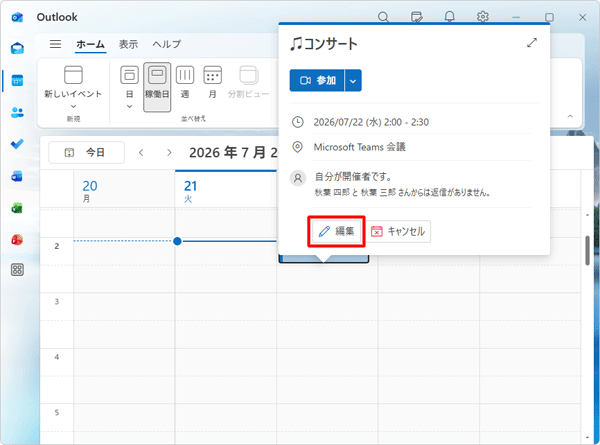Expand the 新しいイベント dropdown chevron
Screen dimensions: 600x445
[73, 106]
